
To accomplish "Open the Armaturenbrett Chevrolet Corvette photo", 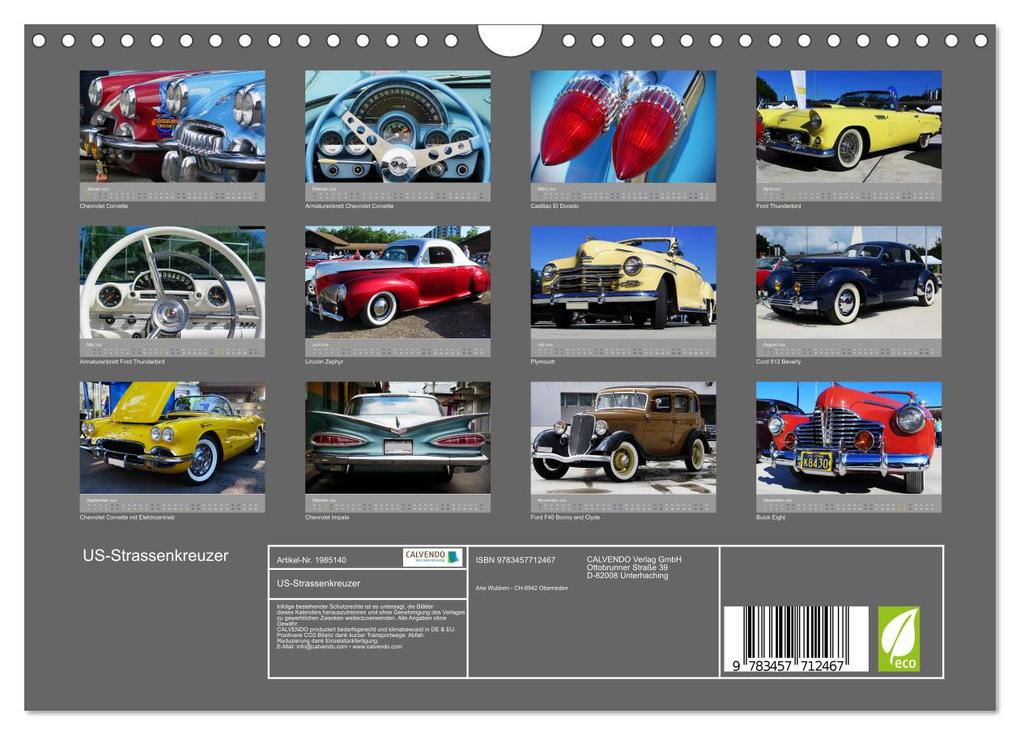I will pos(397,125).
